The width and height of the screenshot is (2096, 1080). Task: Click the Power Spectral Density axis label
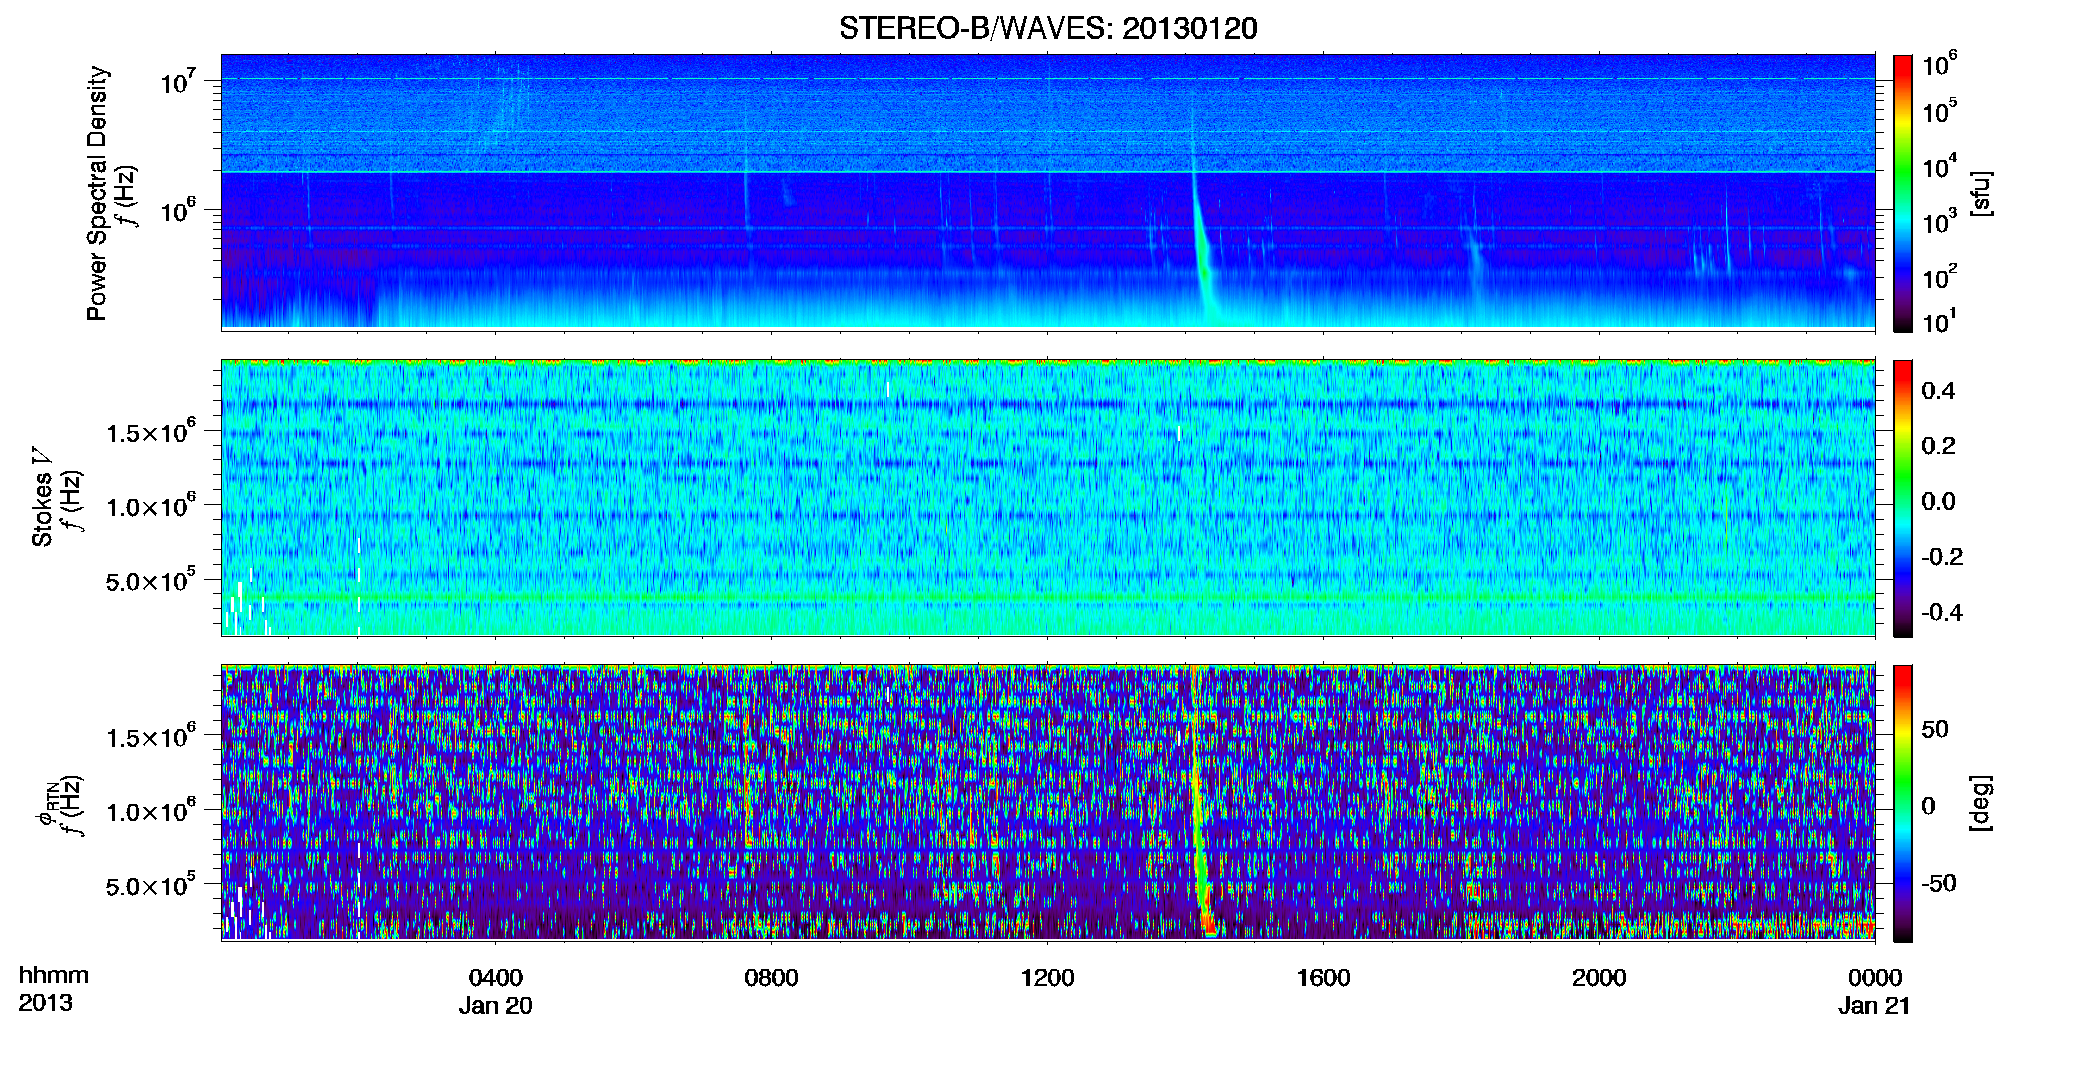click(x=97, y=193)
